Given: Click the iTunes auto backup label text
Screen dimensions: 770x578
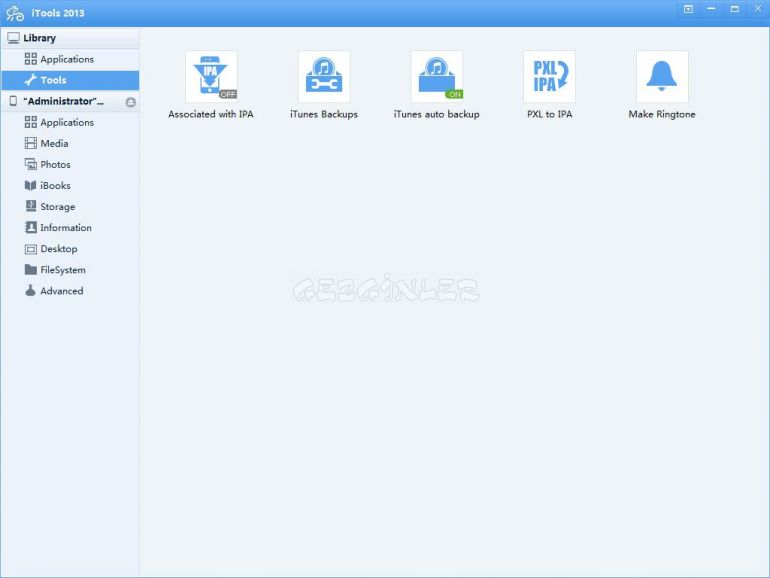Looking at the screenshot, I should pos(437,114).
